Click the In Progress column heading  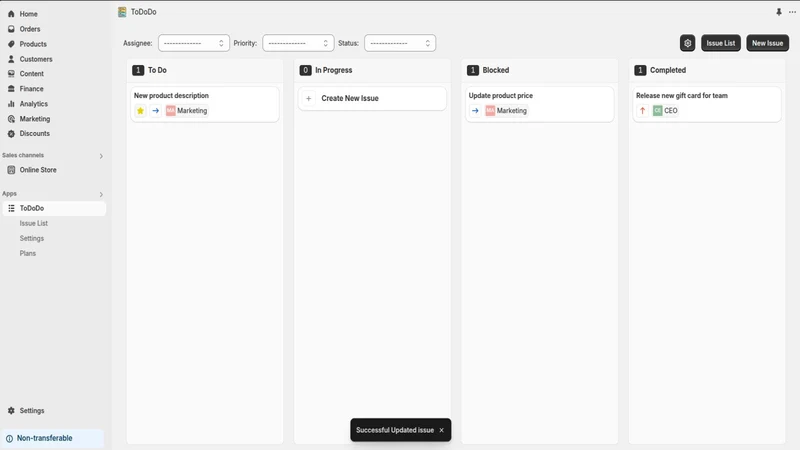(x=334, y=70)
